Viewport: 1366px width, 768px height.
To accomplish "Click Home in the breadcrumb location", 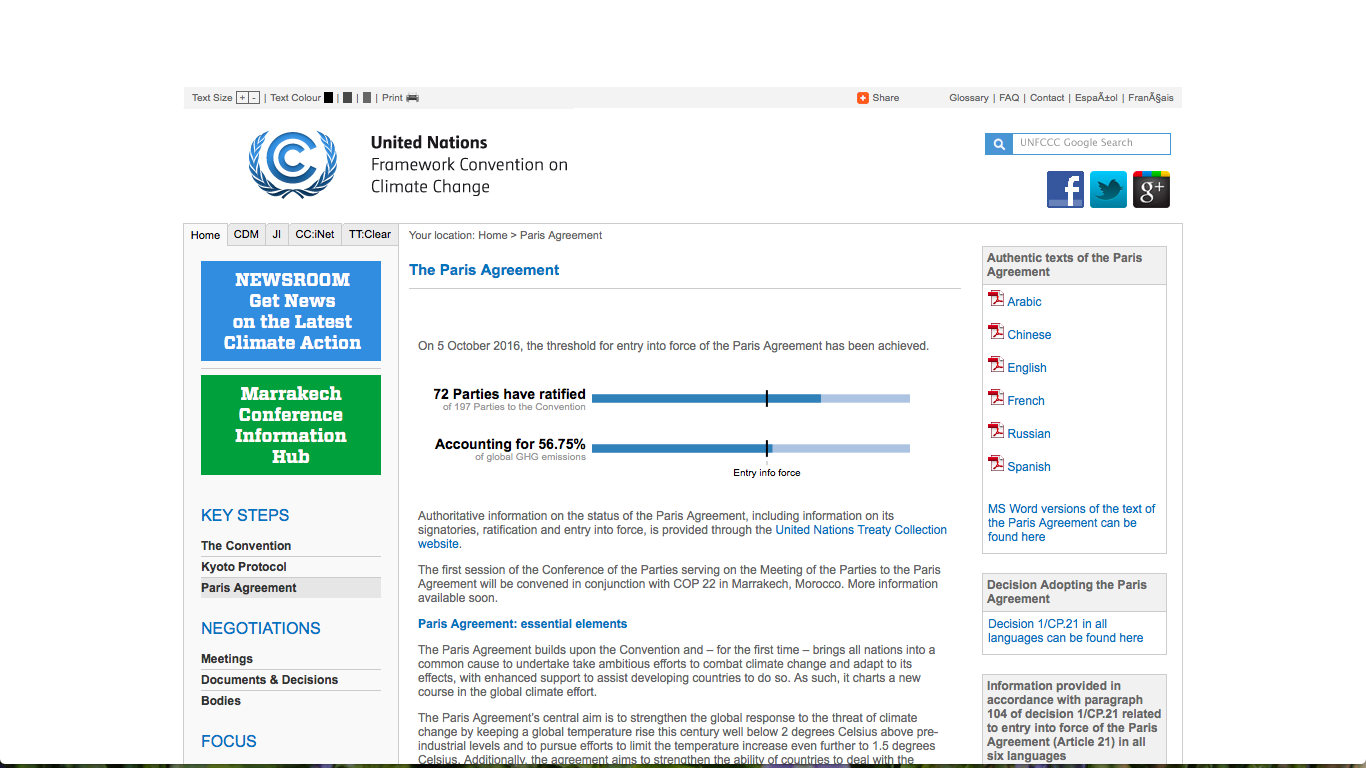I will click(x=493, y=236).
